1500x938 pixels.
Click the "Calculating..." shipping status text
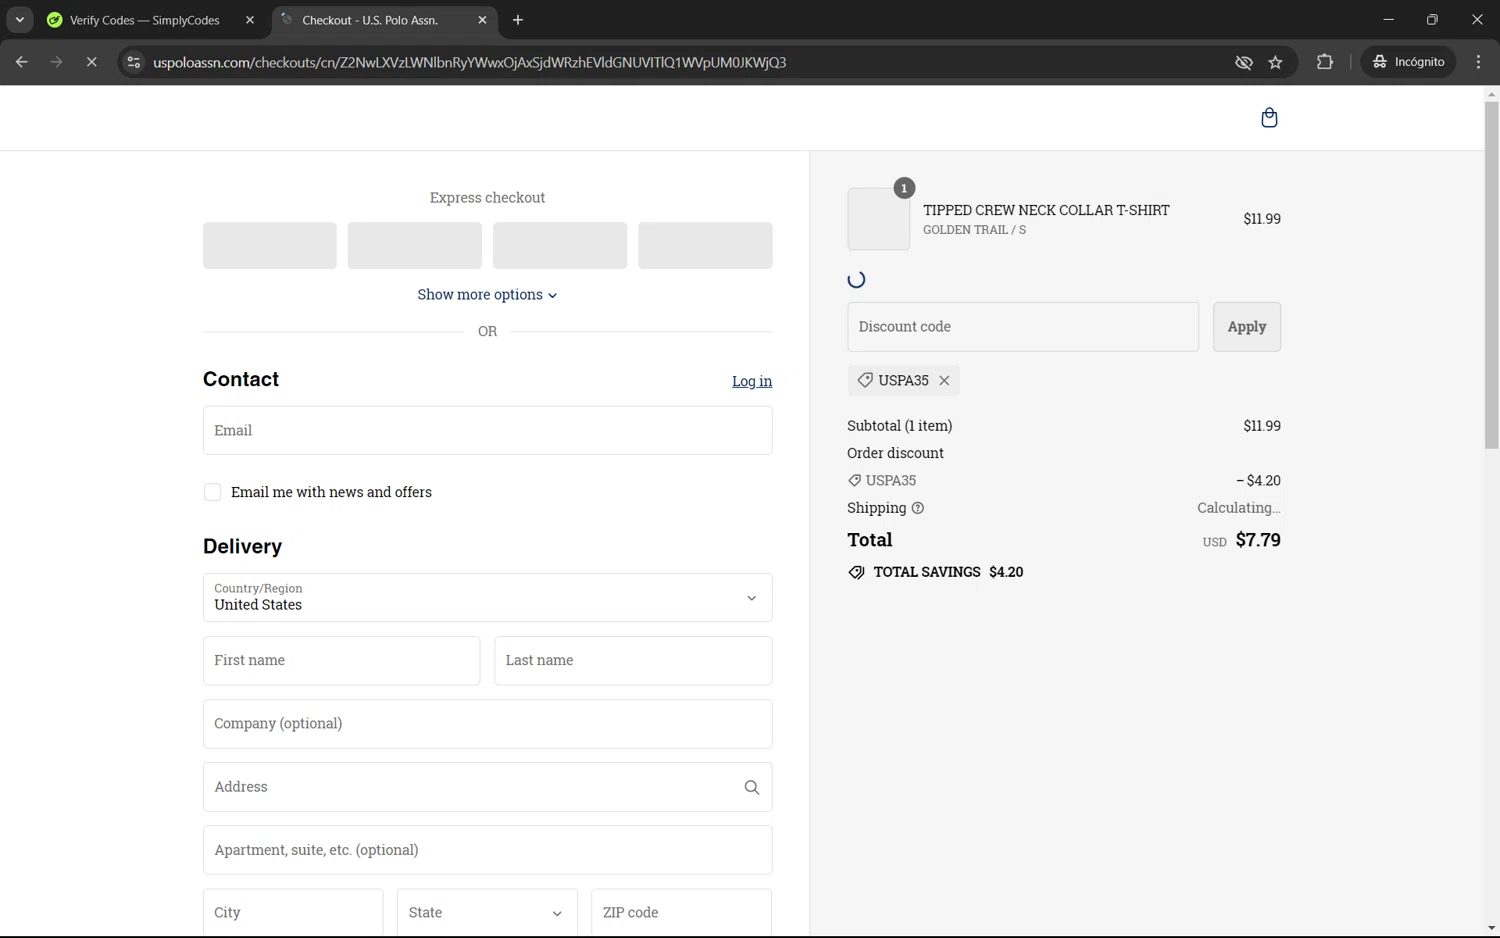tap(1239, 508)
